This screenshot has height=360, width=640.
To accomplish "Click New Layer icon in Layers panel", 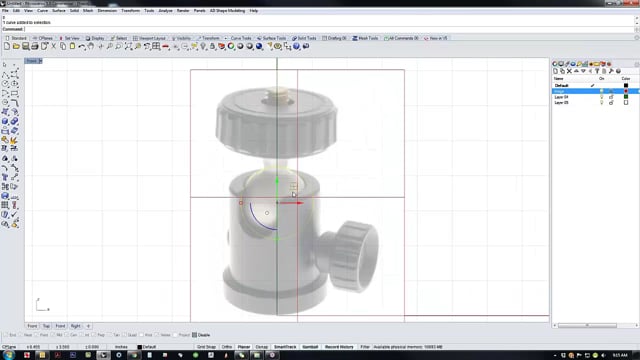I will pyautogui.click(x=555, y=71).
